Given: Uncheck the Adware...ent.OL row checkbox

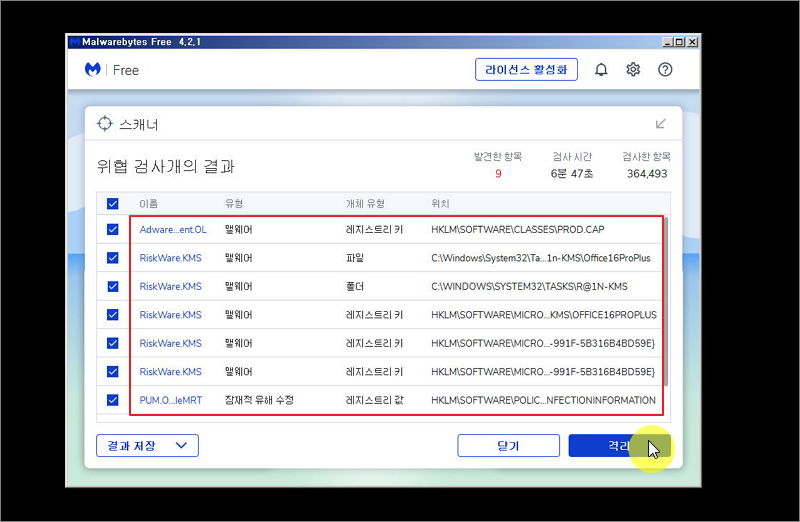Looking at the screenshot, I should pos(113,230).
